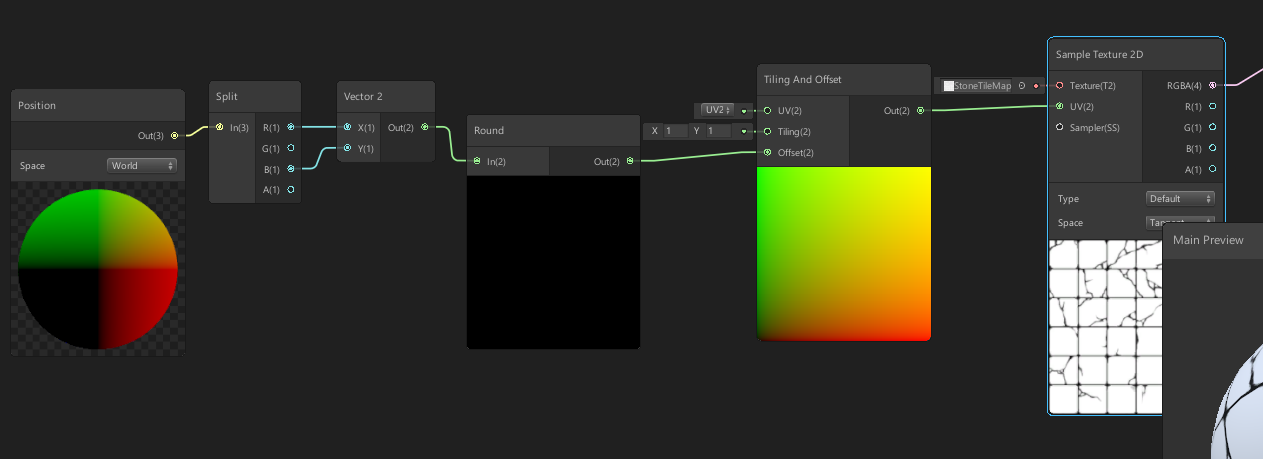Image resolution: width=1263 pixels, height=459 pixels.
Task: Click the Split node R(1) output port
Action: (x=291, y=127)
